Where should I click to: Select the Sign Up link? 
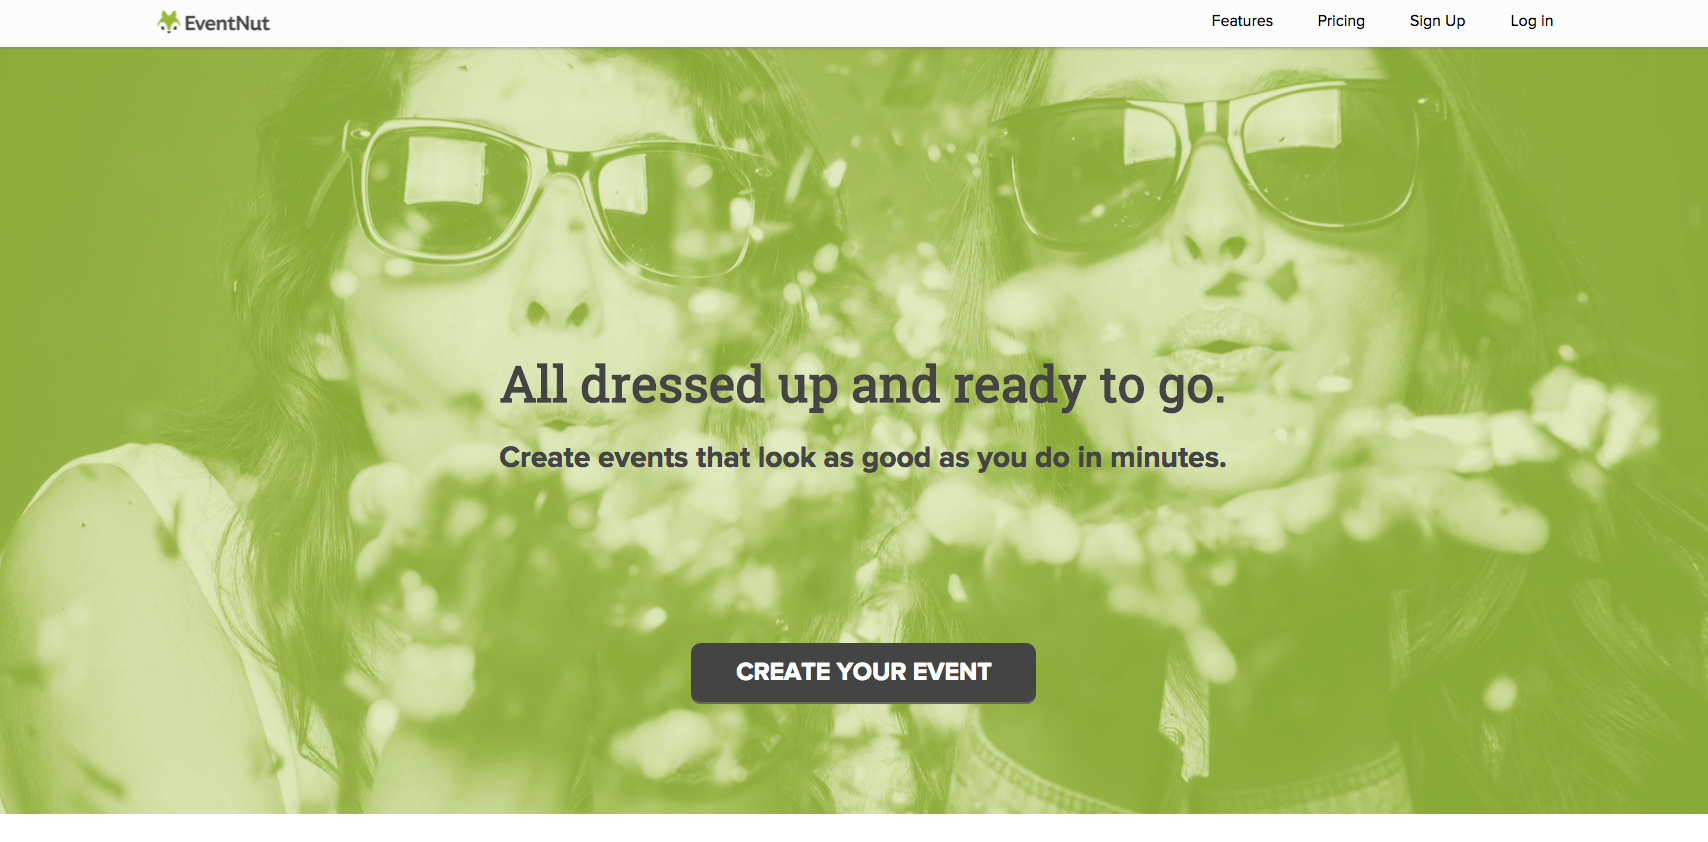click(1437, 21)
